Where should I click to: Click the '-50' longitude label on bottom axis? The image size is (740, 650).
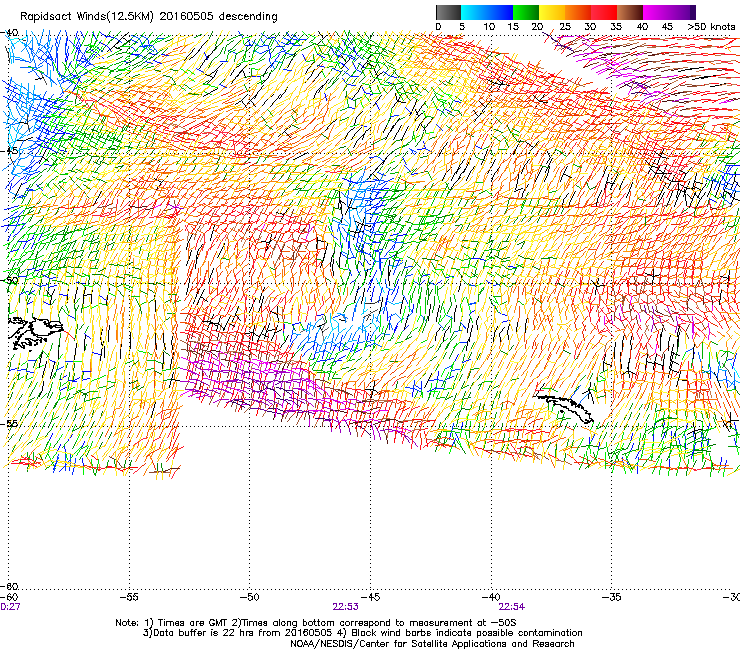pyautogui.click(x=250, y=597)
